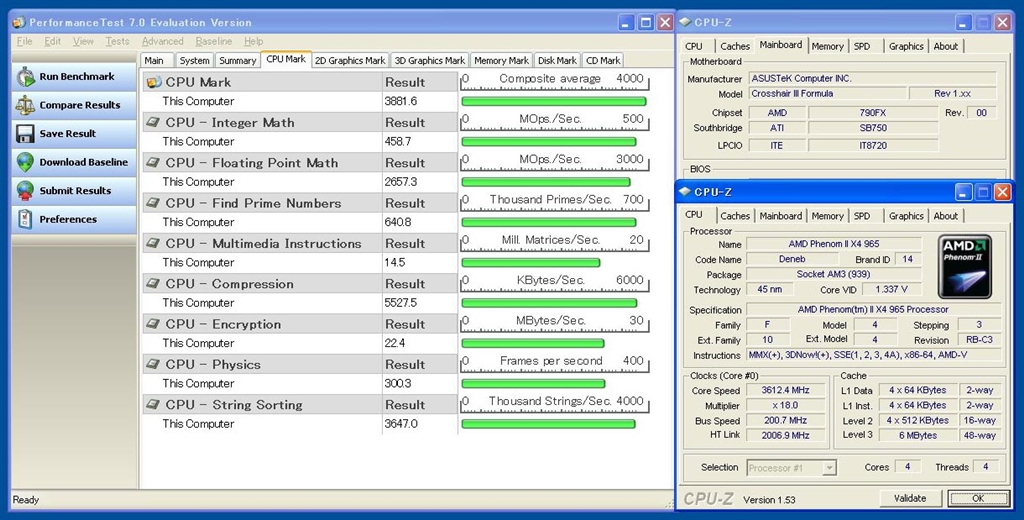Open the Help menu
Image resolution: width=1024 pixels, height=520 pixels.
tap(253, 41)
